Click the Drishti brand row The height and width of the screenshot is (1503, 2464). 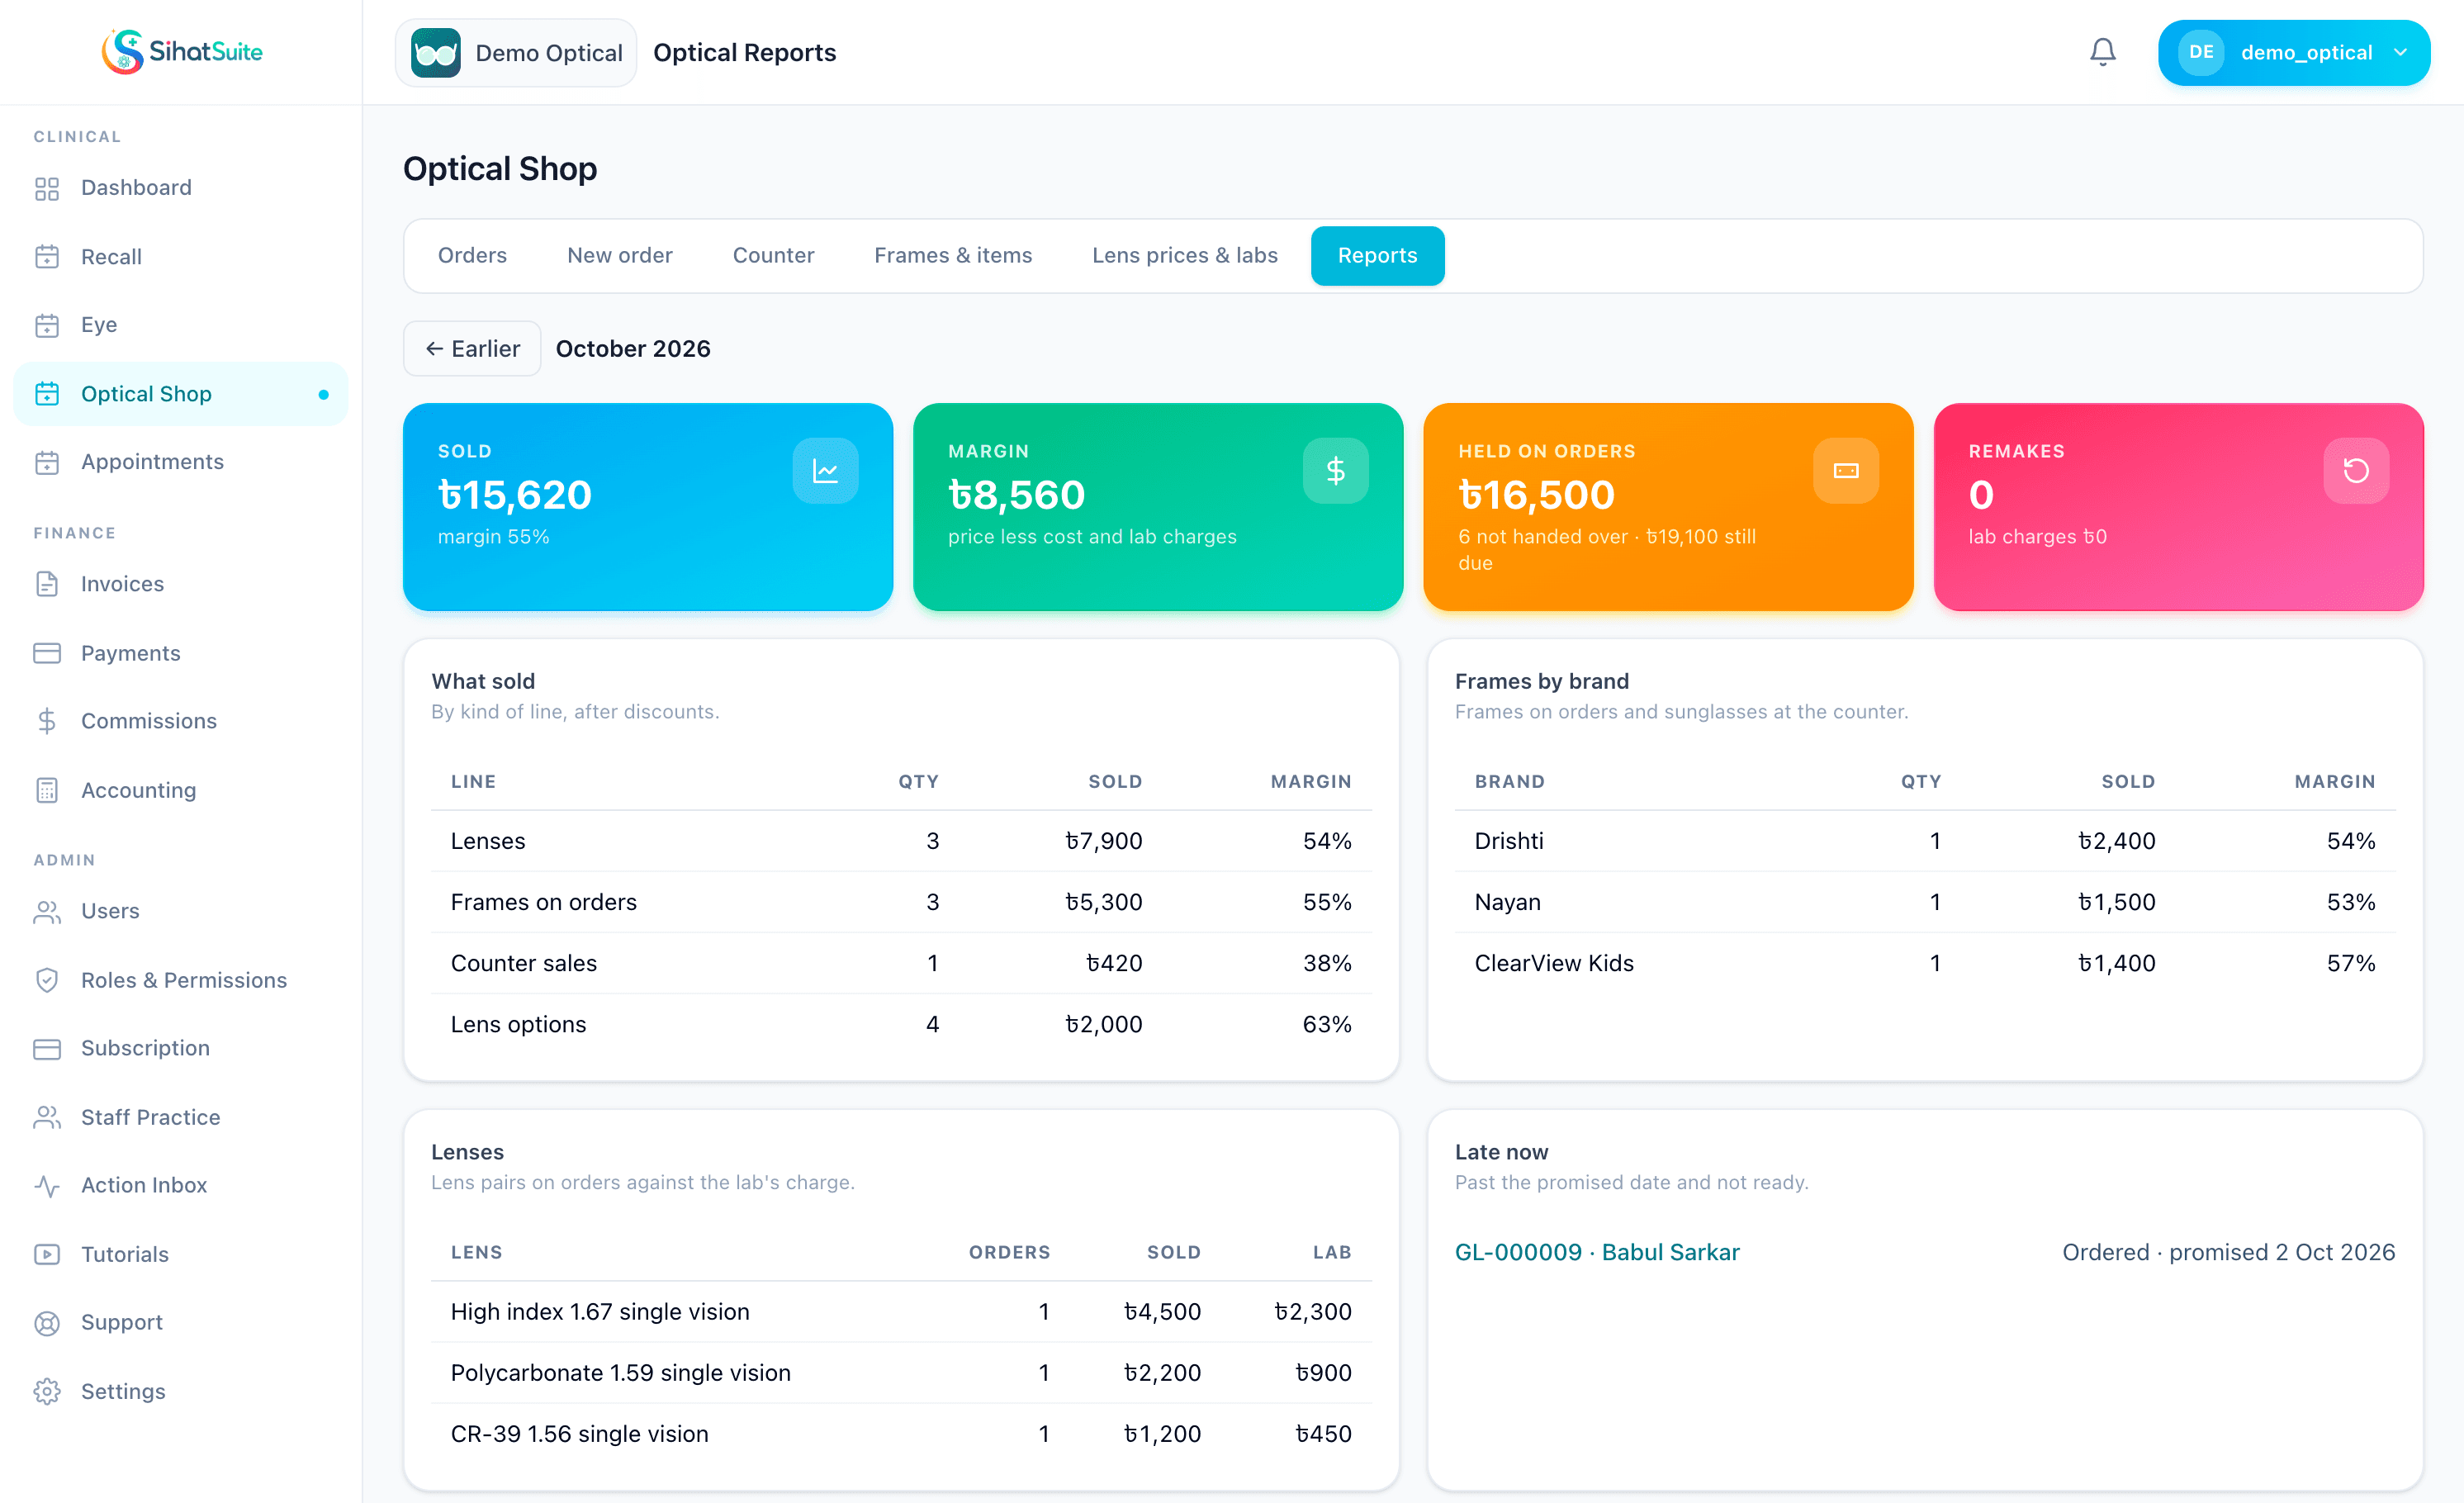click(1925, 841)
